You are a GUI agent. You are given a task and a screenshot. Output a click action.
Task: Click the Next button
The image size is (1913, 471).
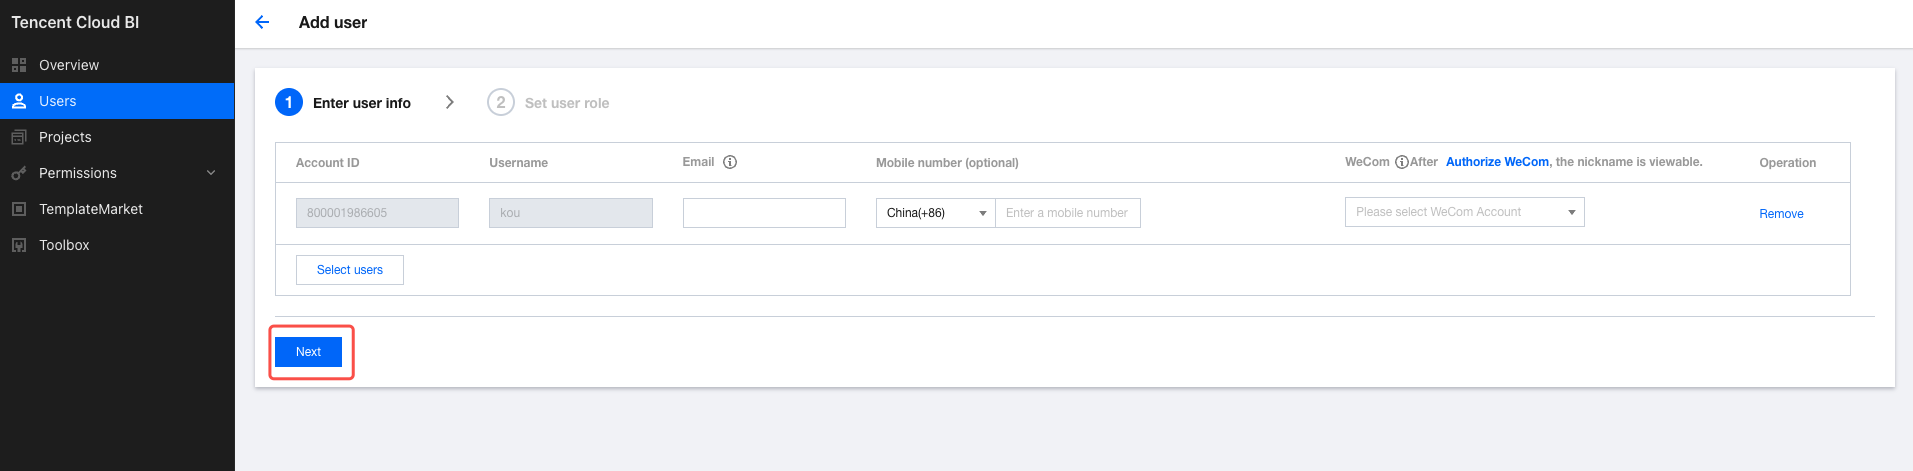click(308, 352)
